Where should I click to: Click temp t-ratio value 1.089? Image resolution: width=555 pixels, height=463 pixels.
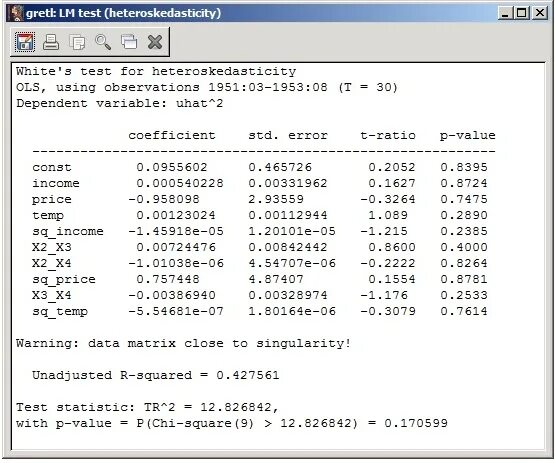[388, 215]
